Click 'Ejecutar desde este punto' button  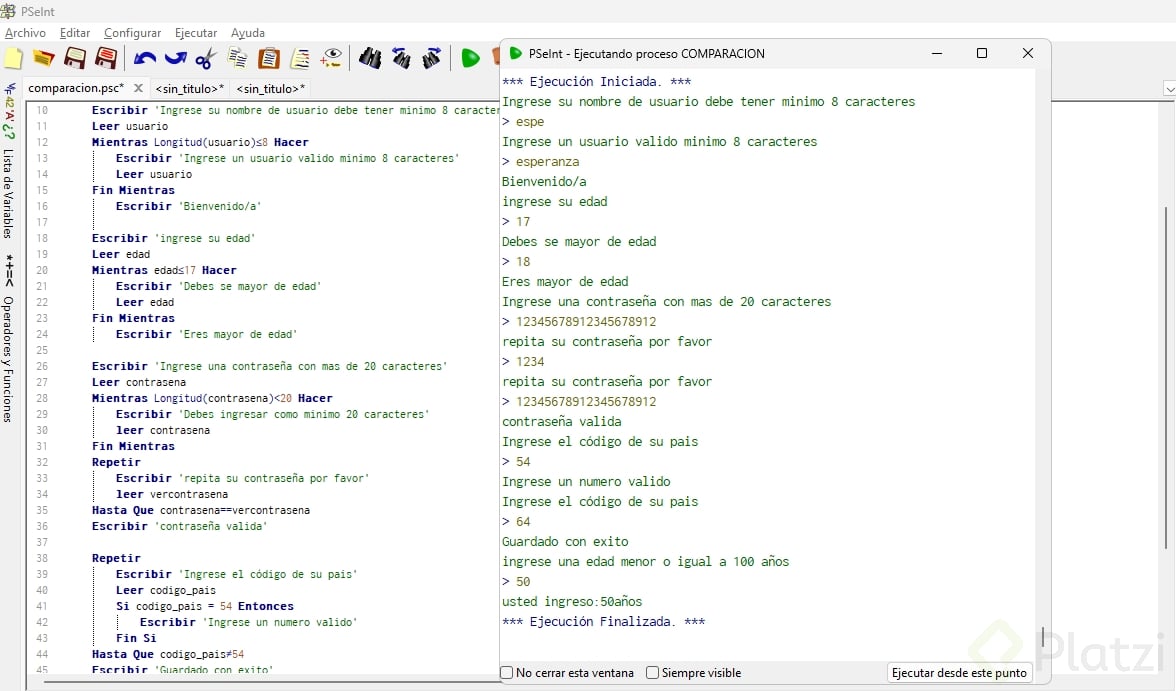pos(959,673)
